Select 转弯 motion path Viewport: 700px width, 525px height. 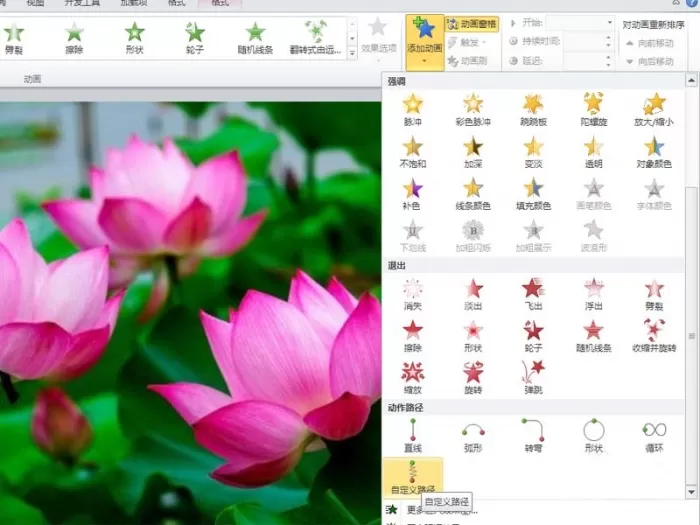coord(533,436)
